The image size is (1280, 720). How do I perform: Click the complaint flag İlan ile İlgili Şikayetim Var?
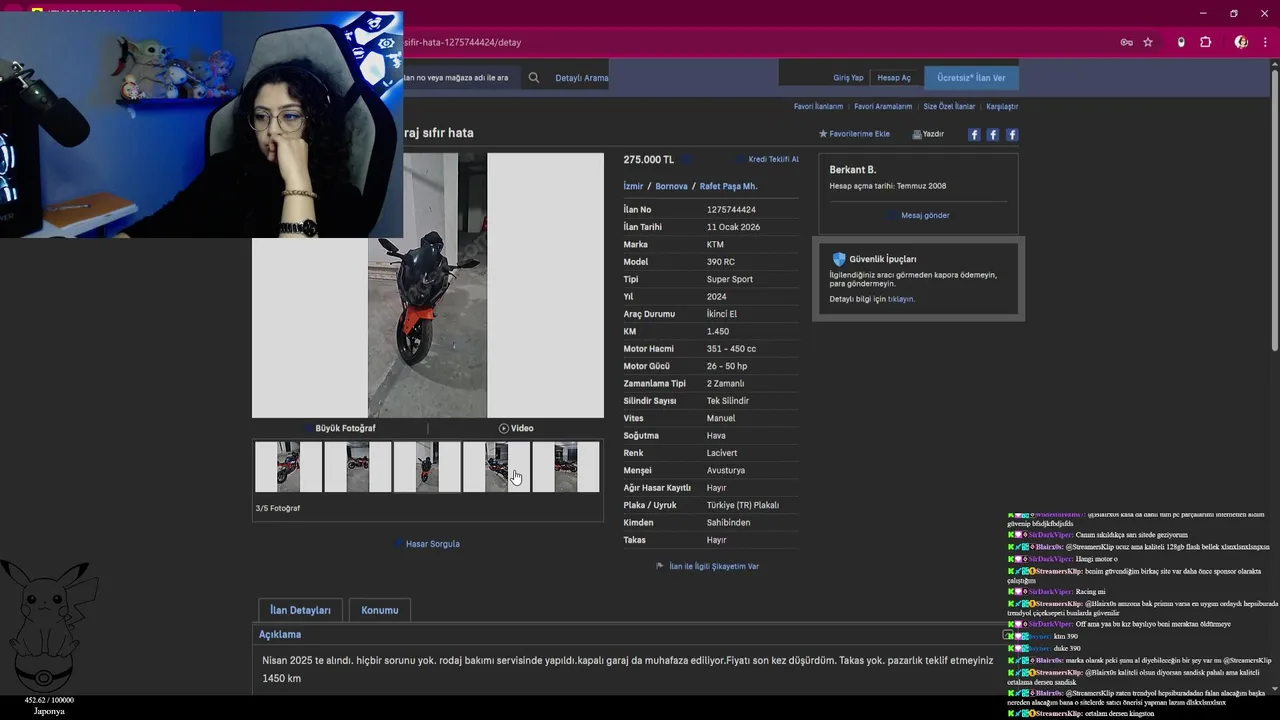pos(707,566)
